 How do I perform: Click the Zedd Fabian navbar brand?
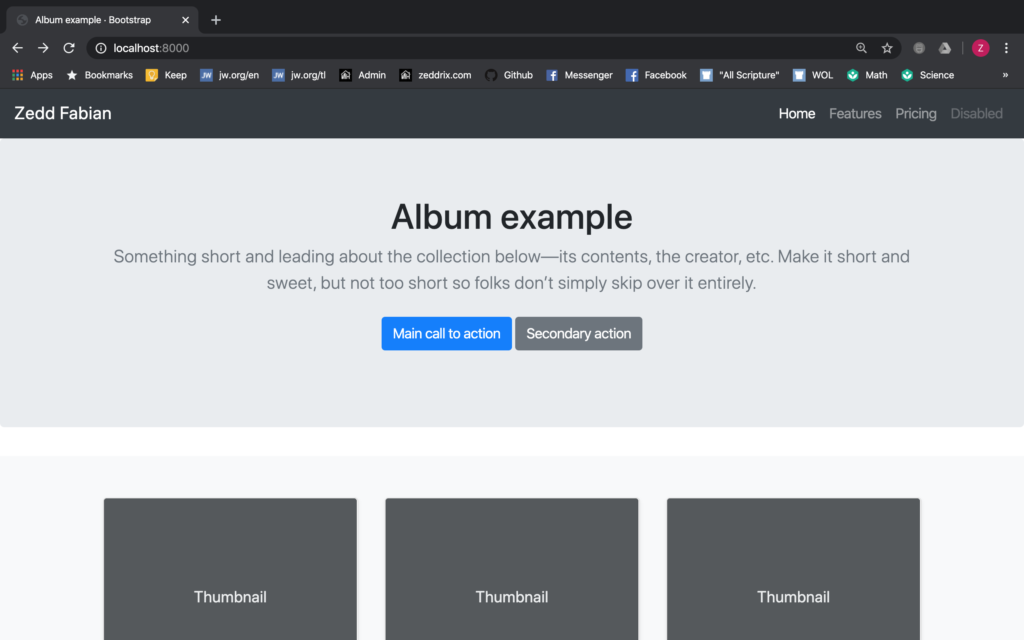(x=63, y=113)
